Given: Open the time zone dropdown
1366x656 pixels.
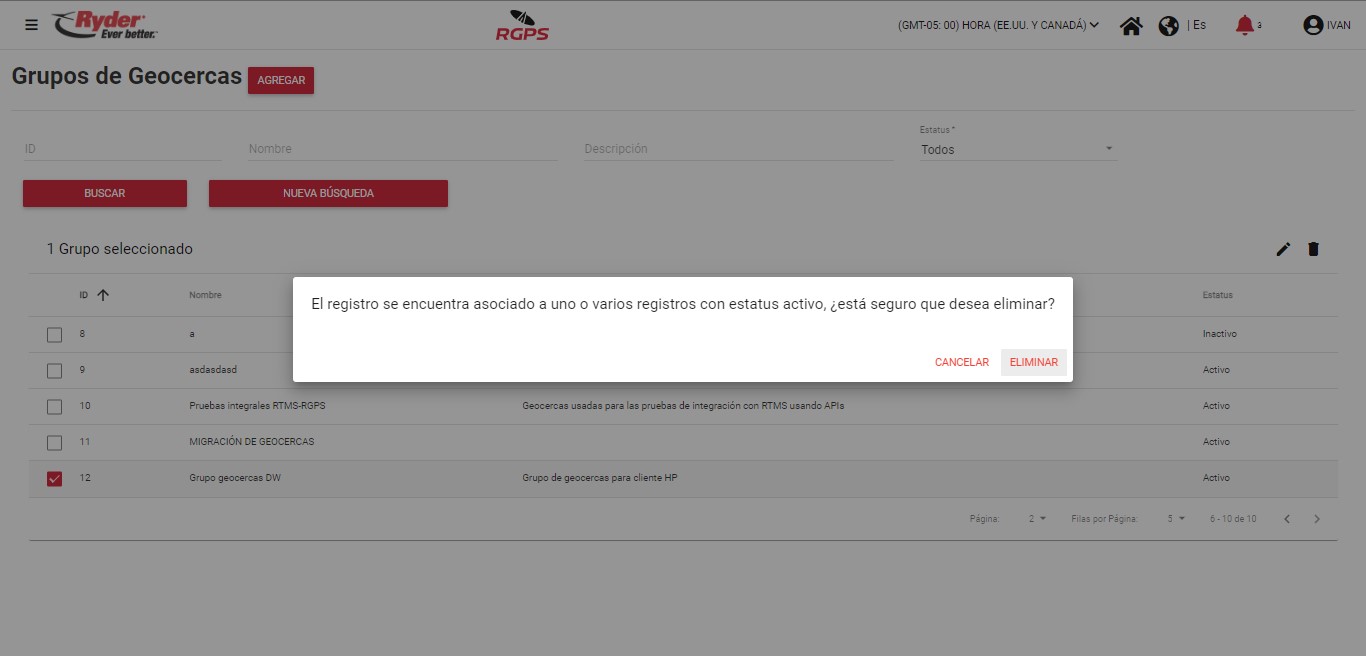Looking at the screenshot, I should [x=998, y=26].
